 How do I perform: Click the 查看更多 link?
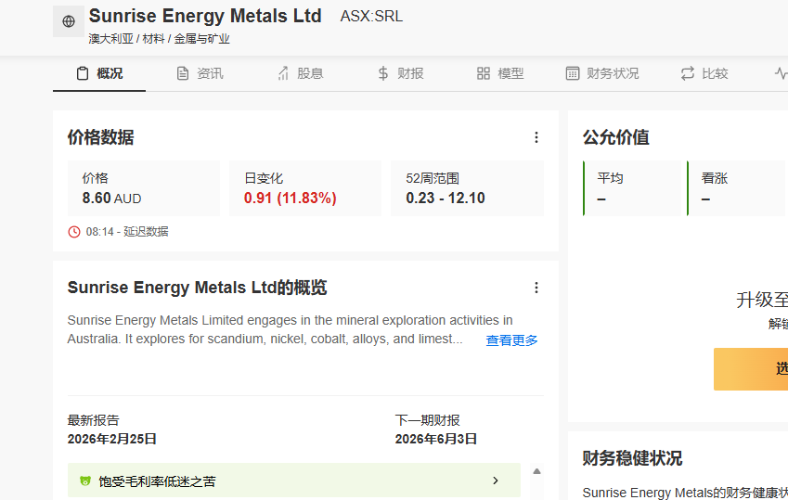512,341
